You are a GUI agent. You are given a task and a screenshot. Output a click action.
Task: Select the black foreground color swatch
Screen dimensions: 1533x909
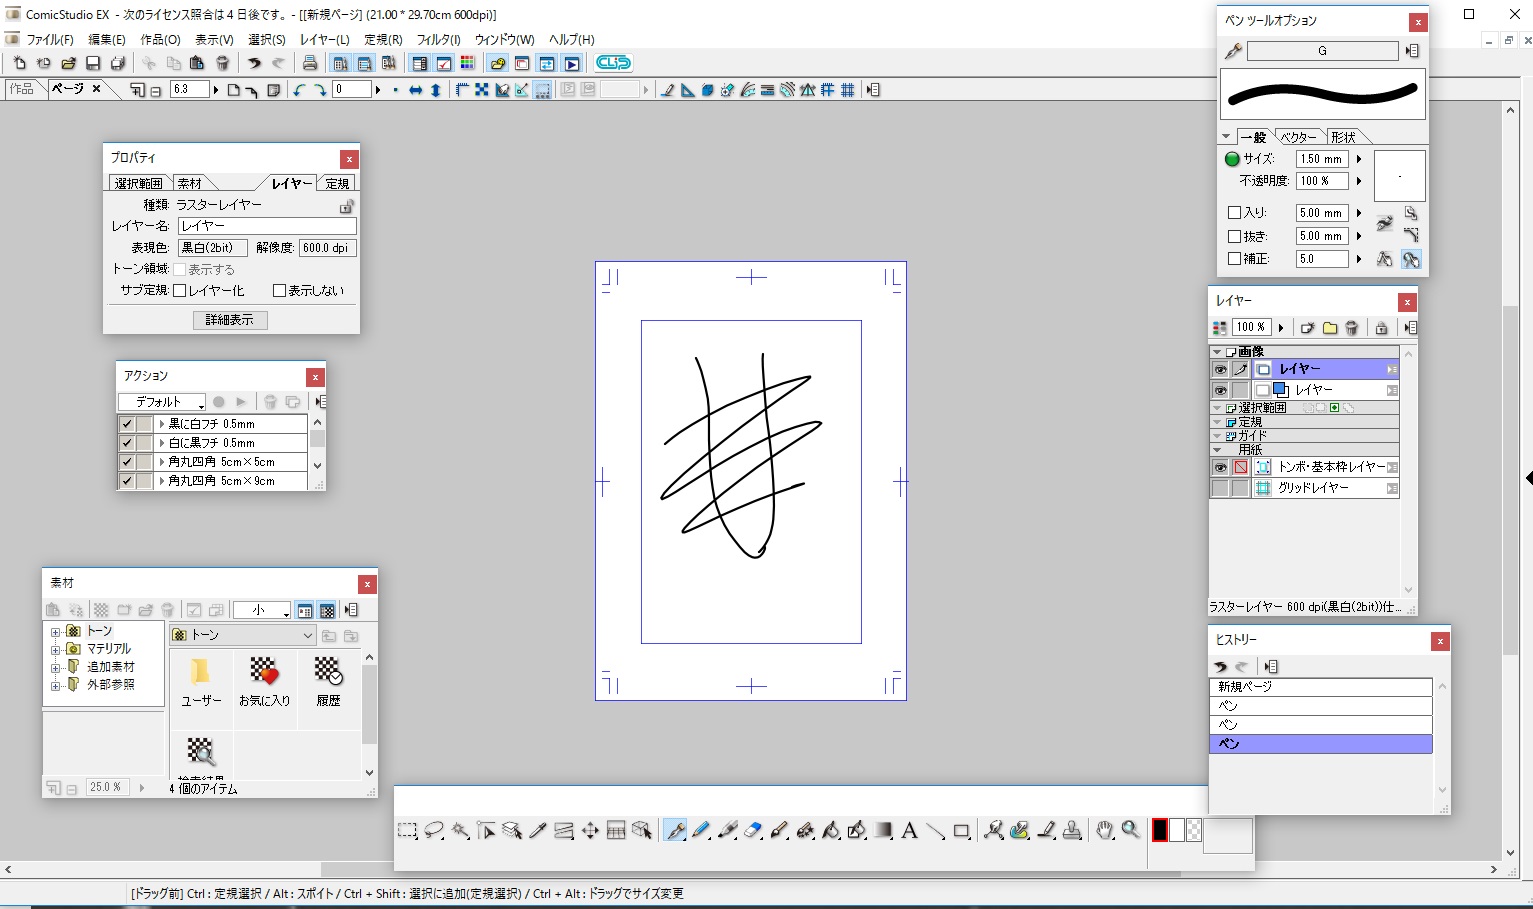coord(1160,830)
